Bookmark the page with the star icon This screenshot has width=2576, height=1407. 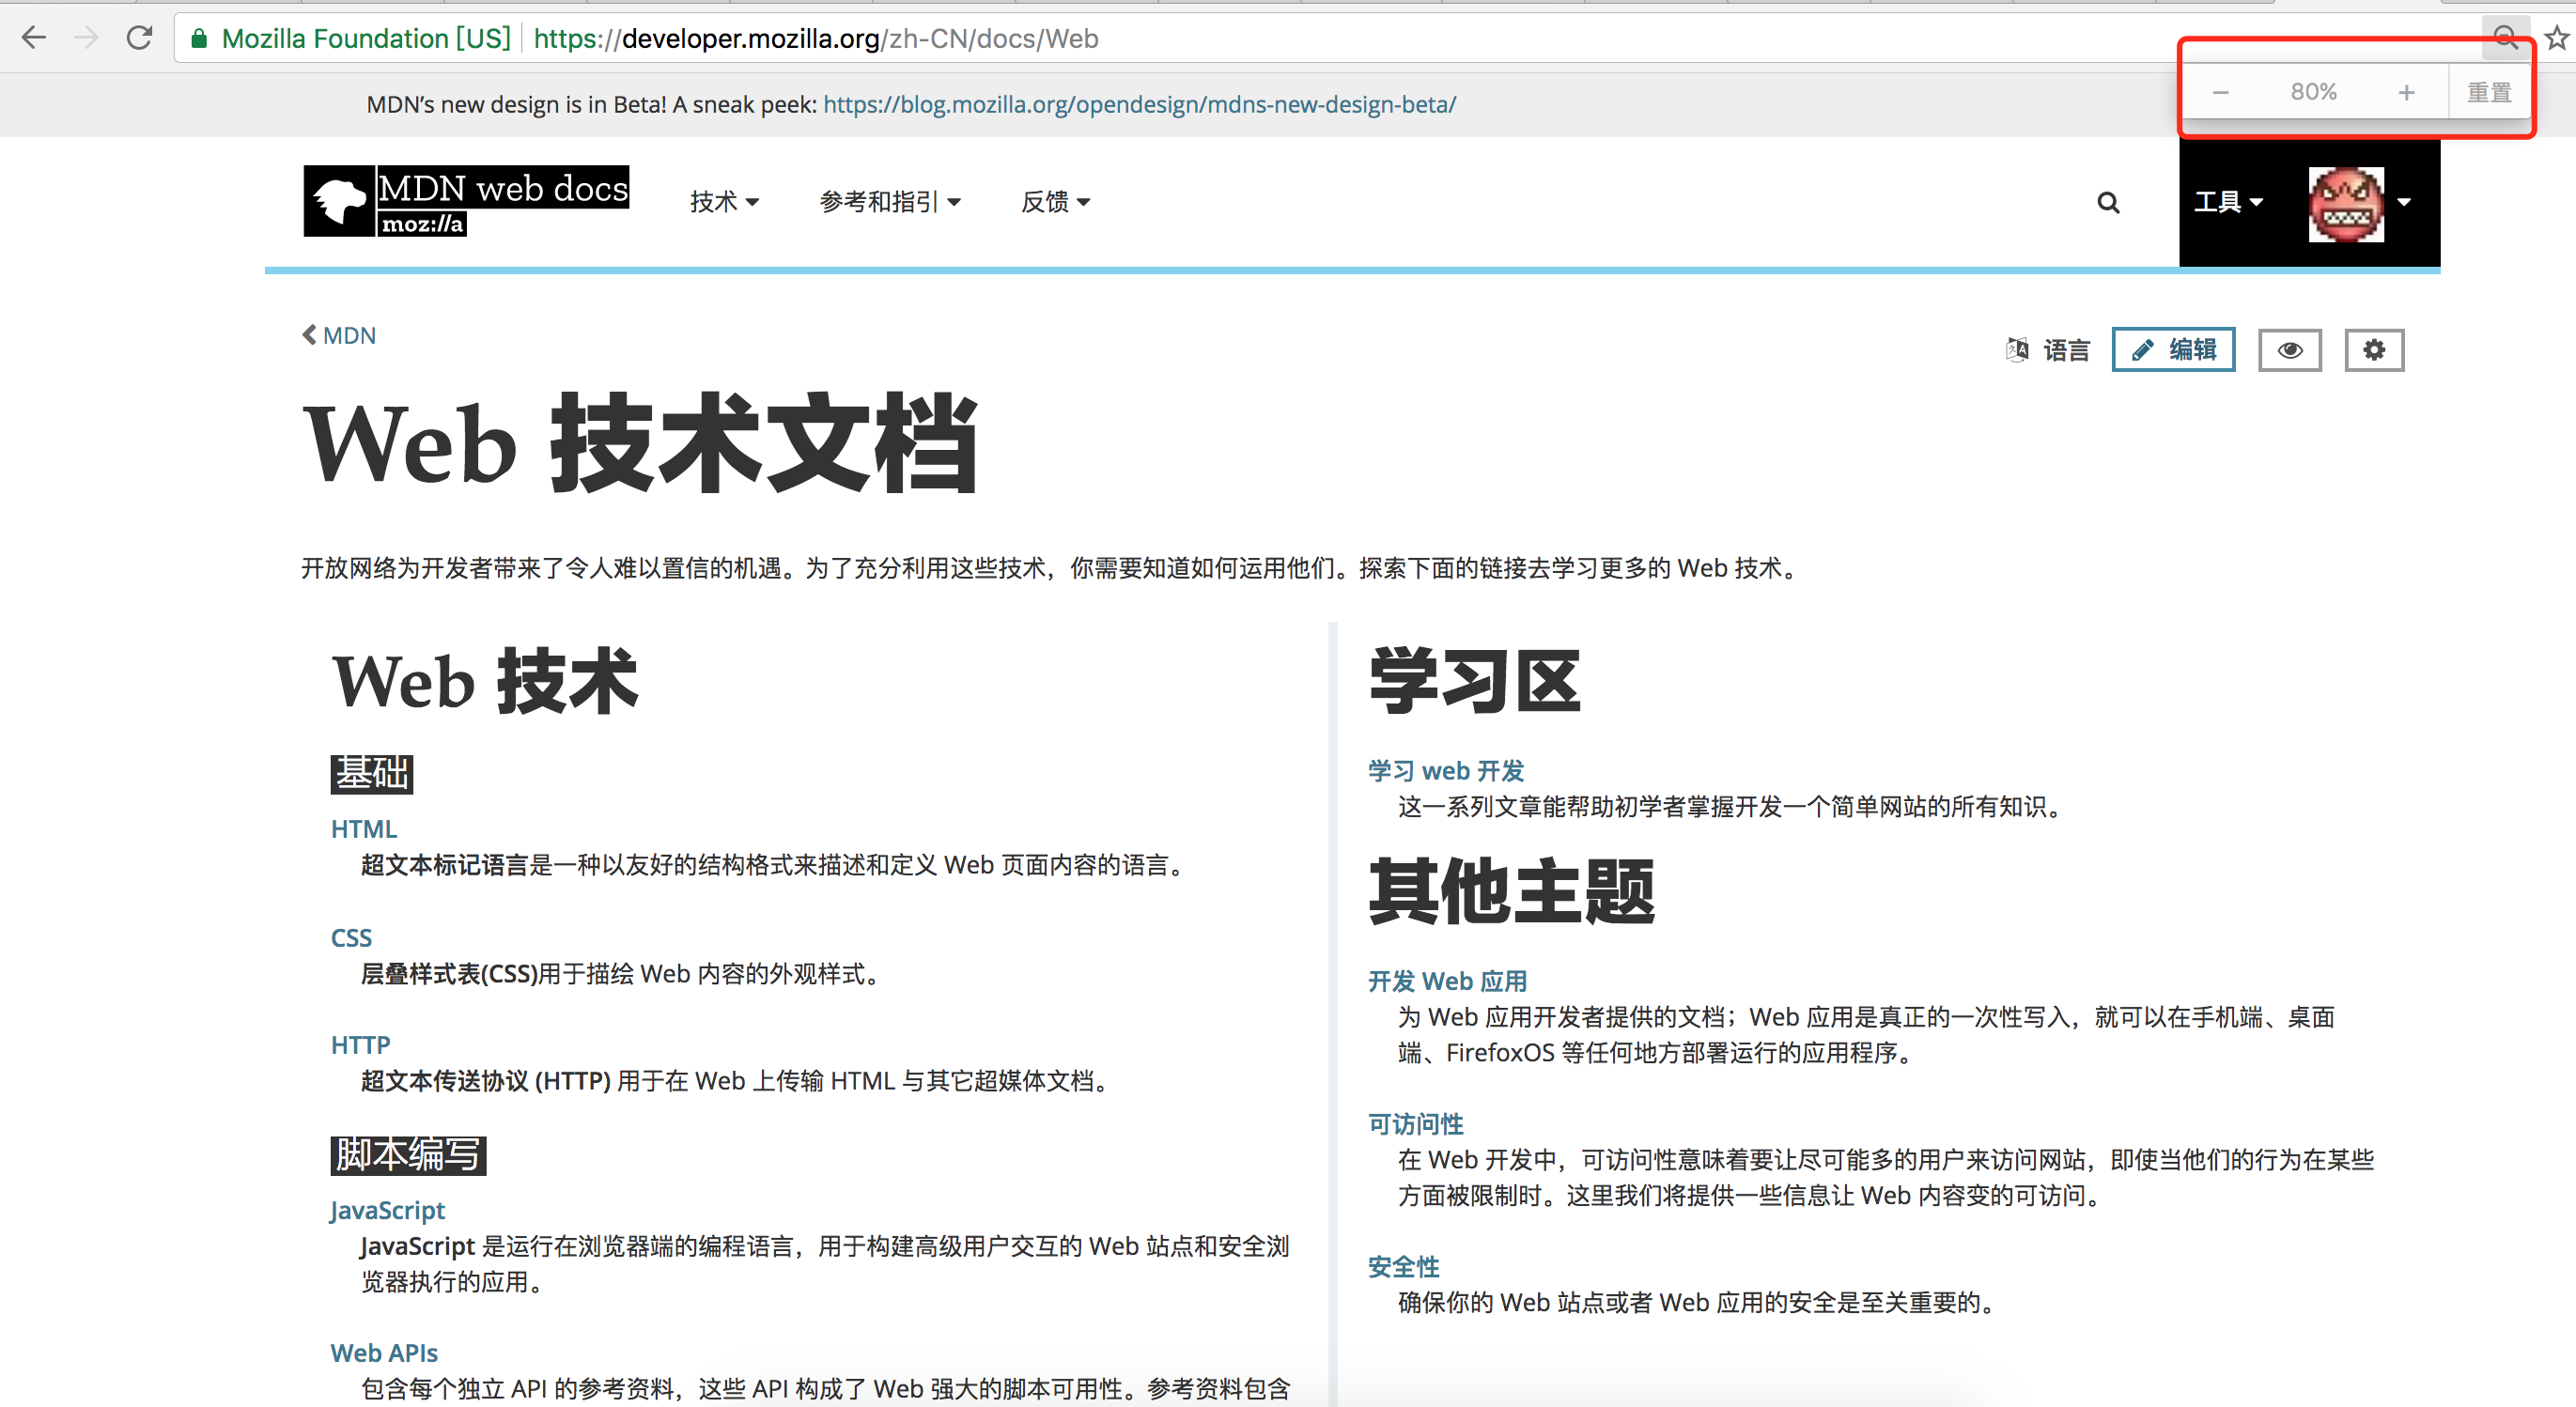(2556, 38)
